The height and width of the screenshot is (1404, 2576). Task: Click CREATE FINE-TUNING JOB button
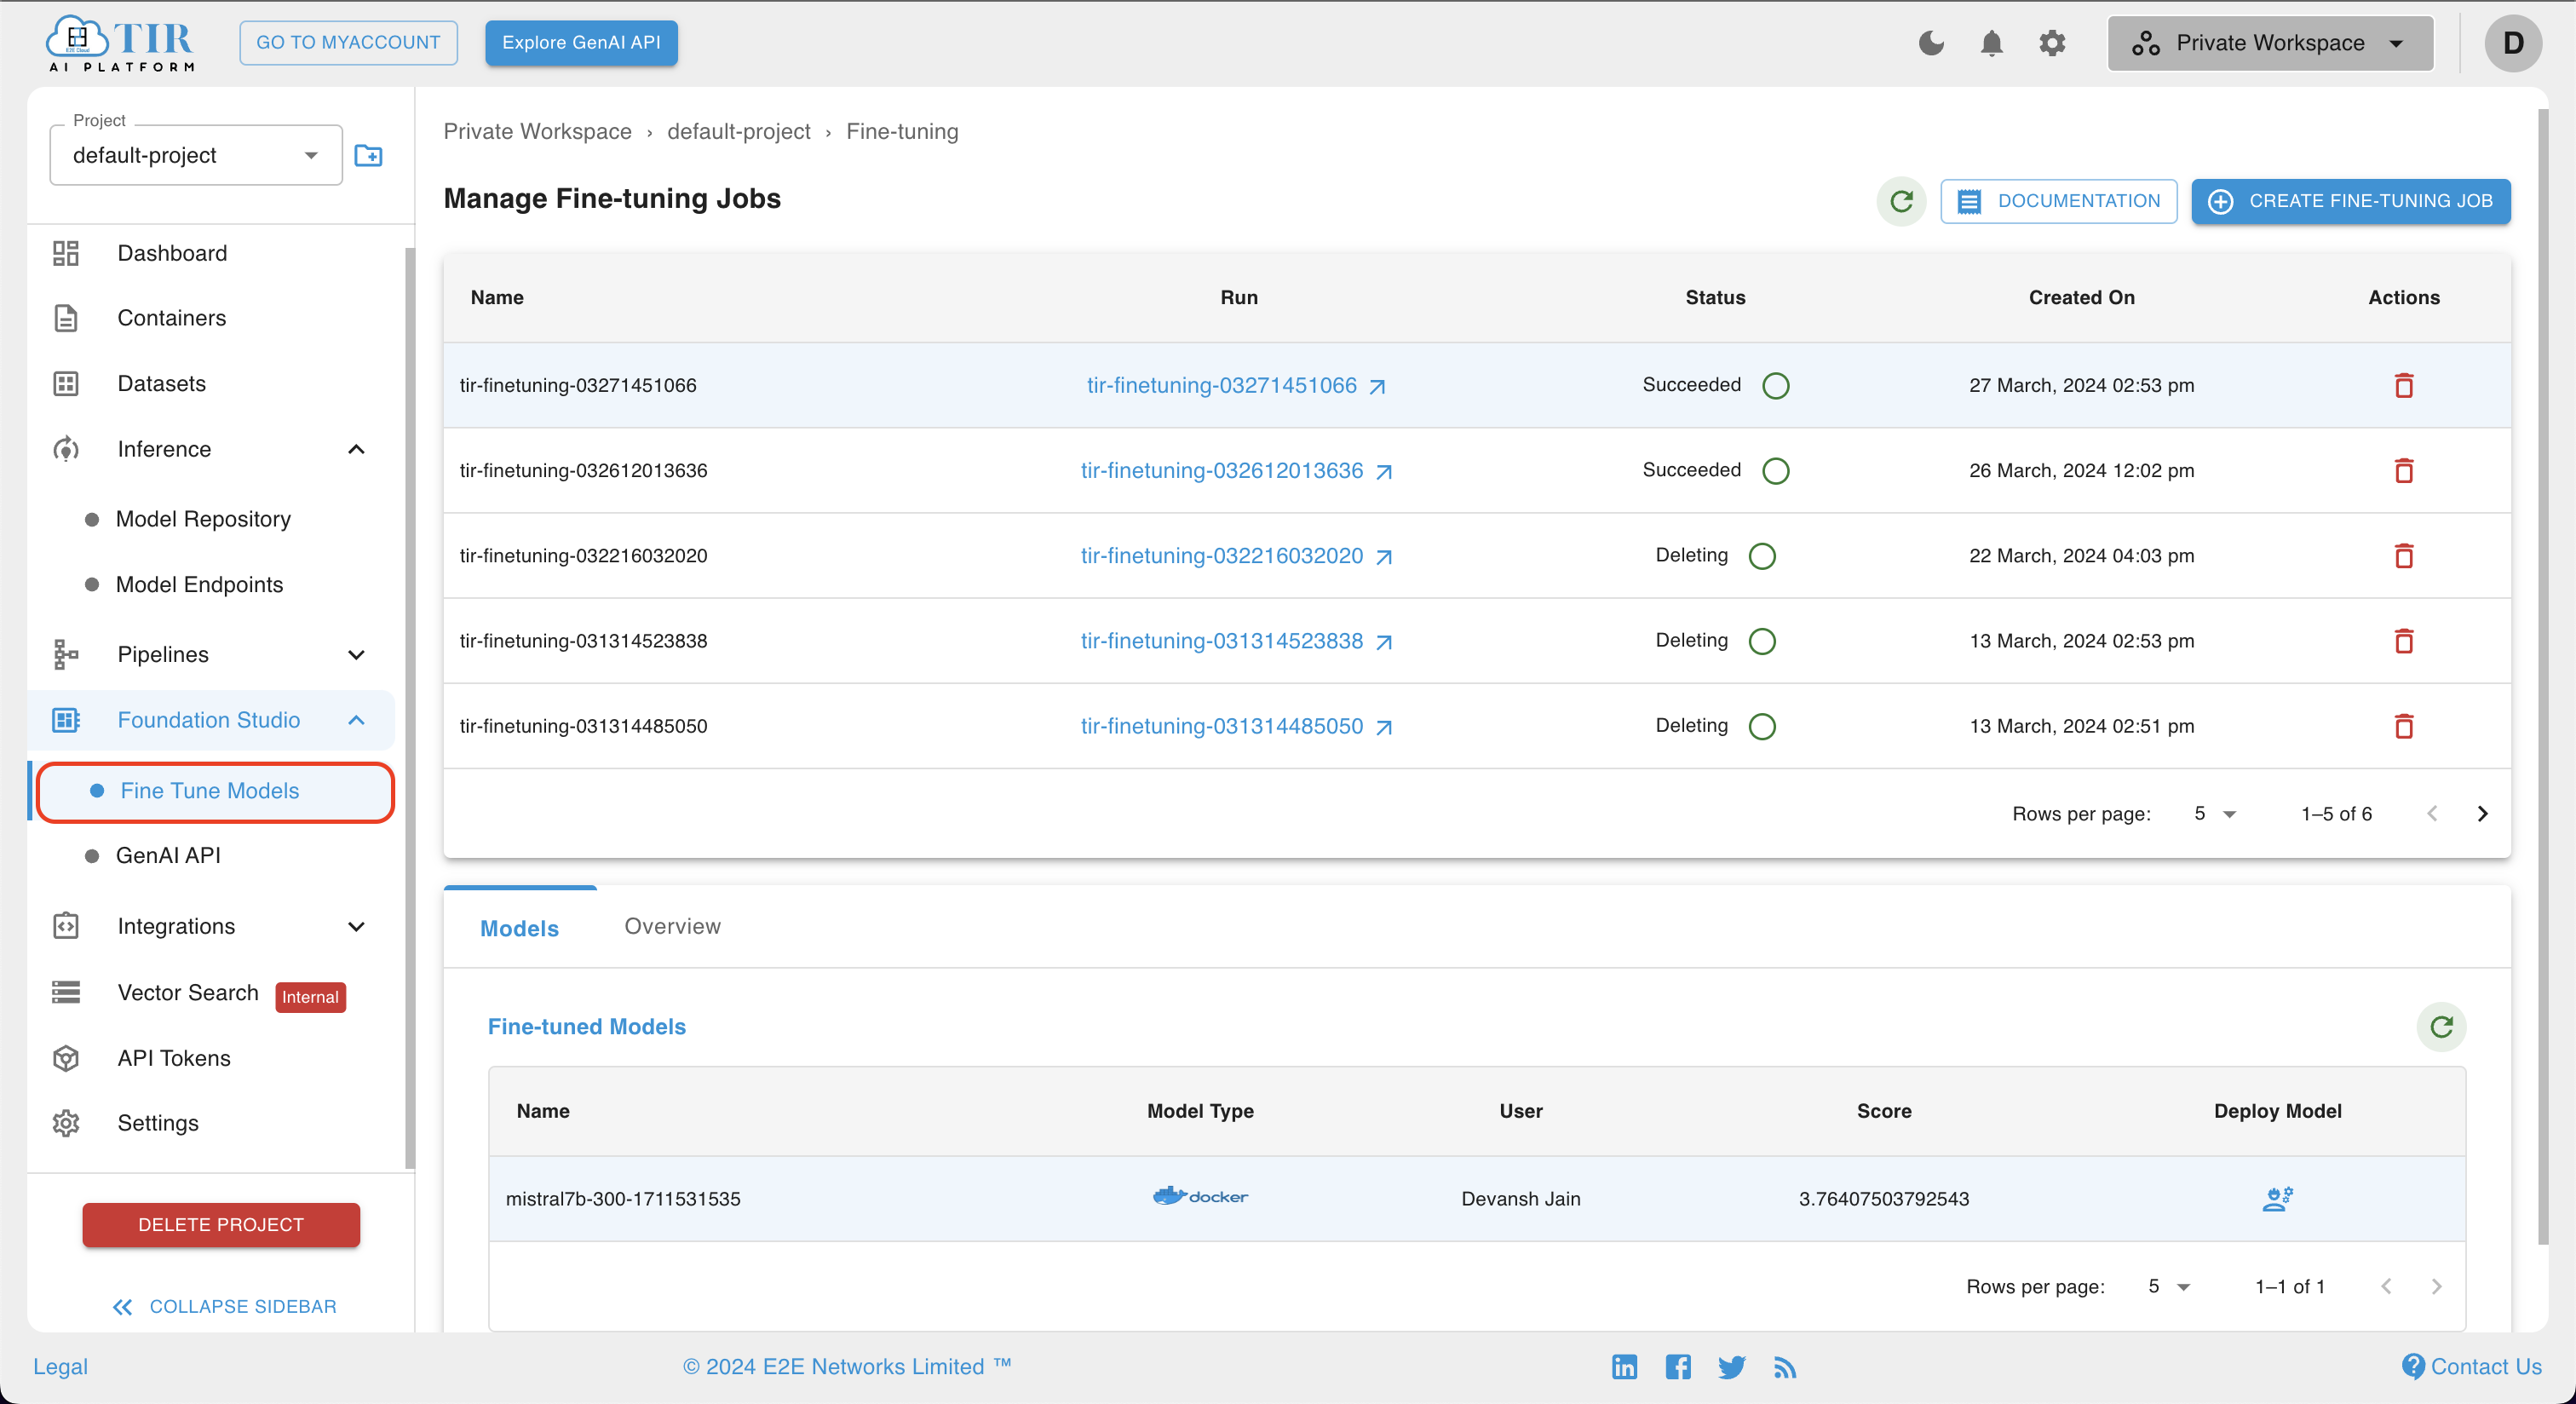(2350, 201)
